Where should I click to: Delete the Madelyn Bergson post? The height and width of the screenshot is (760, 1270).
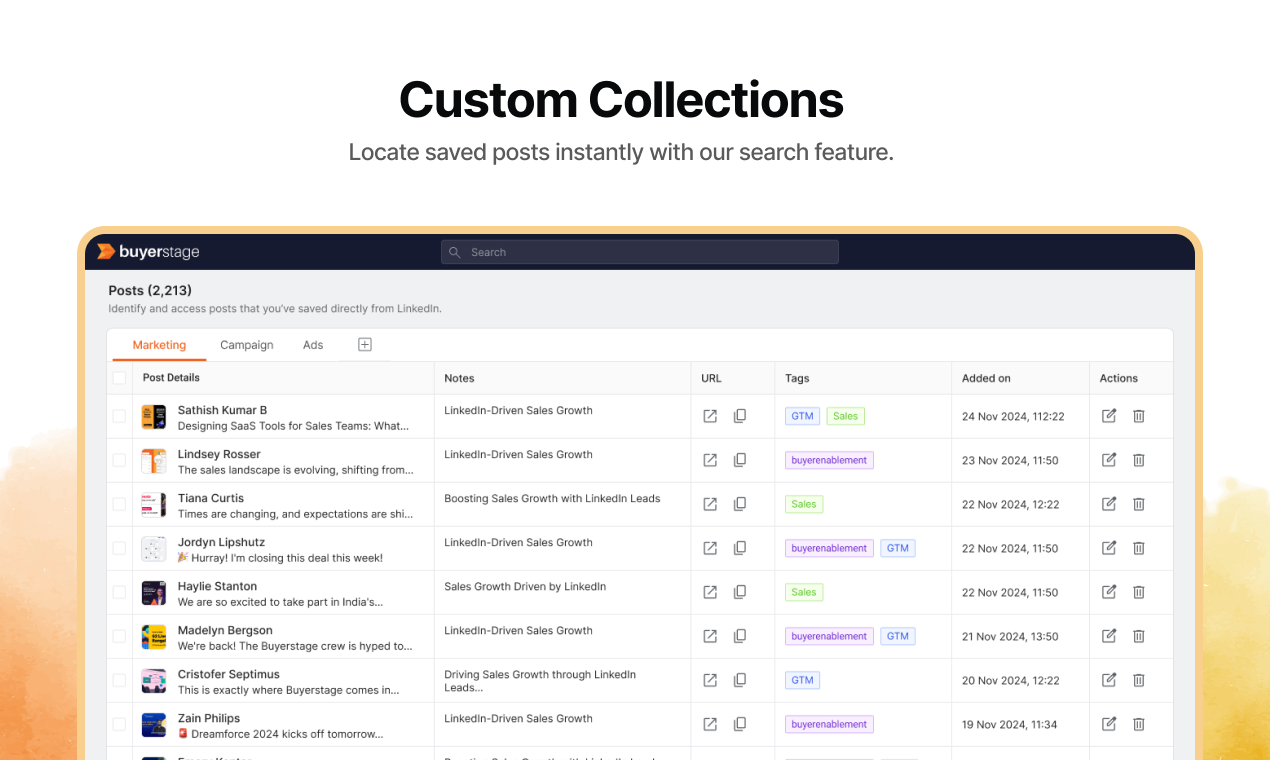[x=1139, y=636]
